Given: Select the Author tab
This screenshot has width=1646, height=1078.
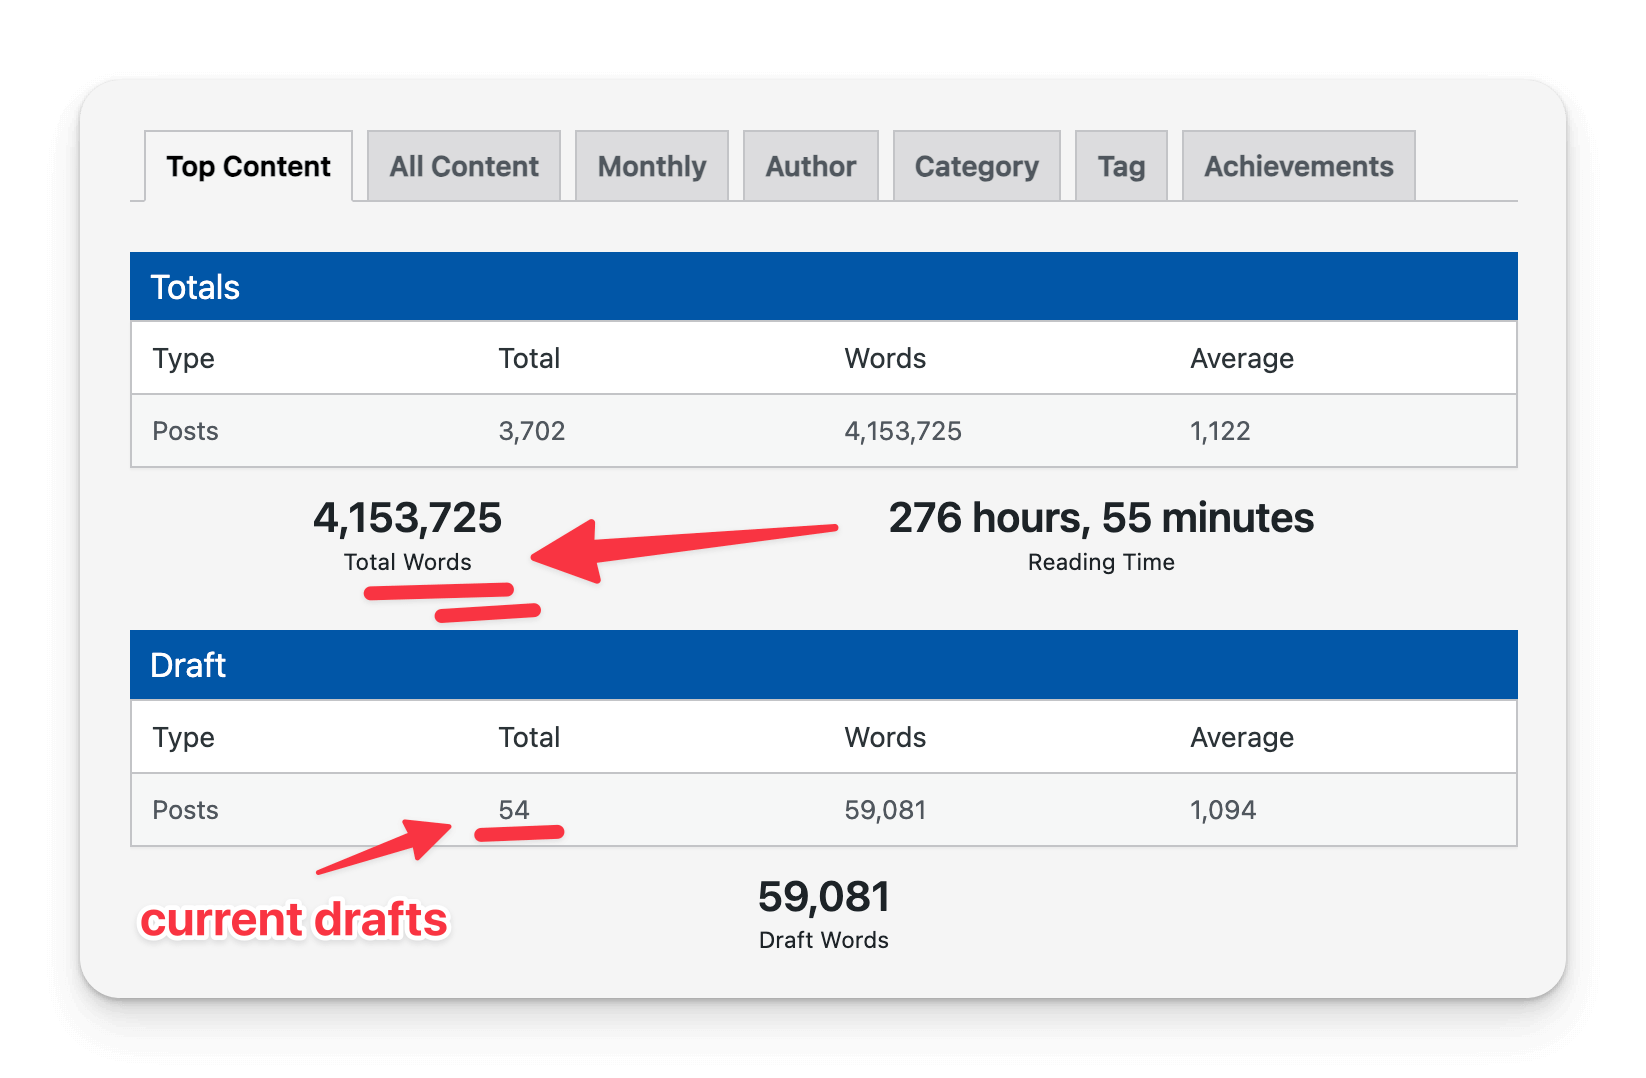Looking at the screenshot, I should pos(810,166).
